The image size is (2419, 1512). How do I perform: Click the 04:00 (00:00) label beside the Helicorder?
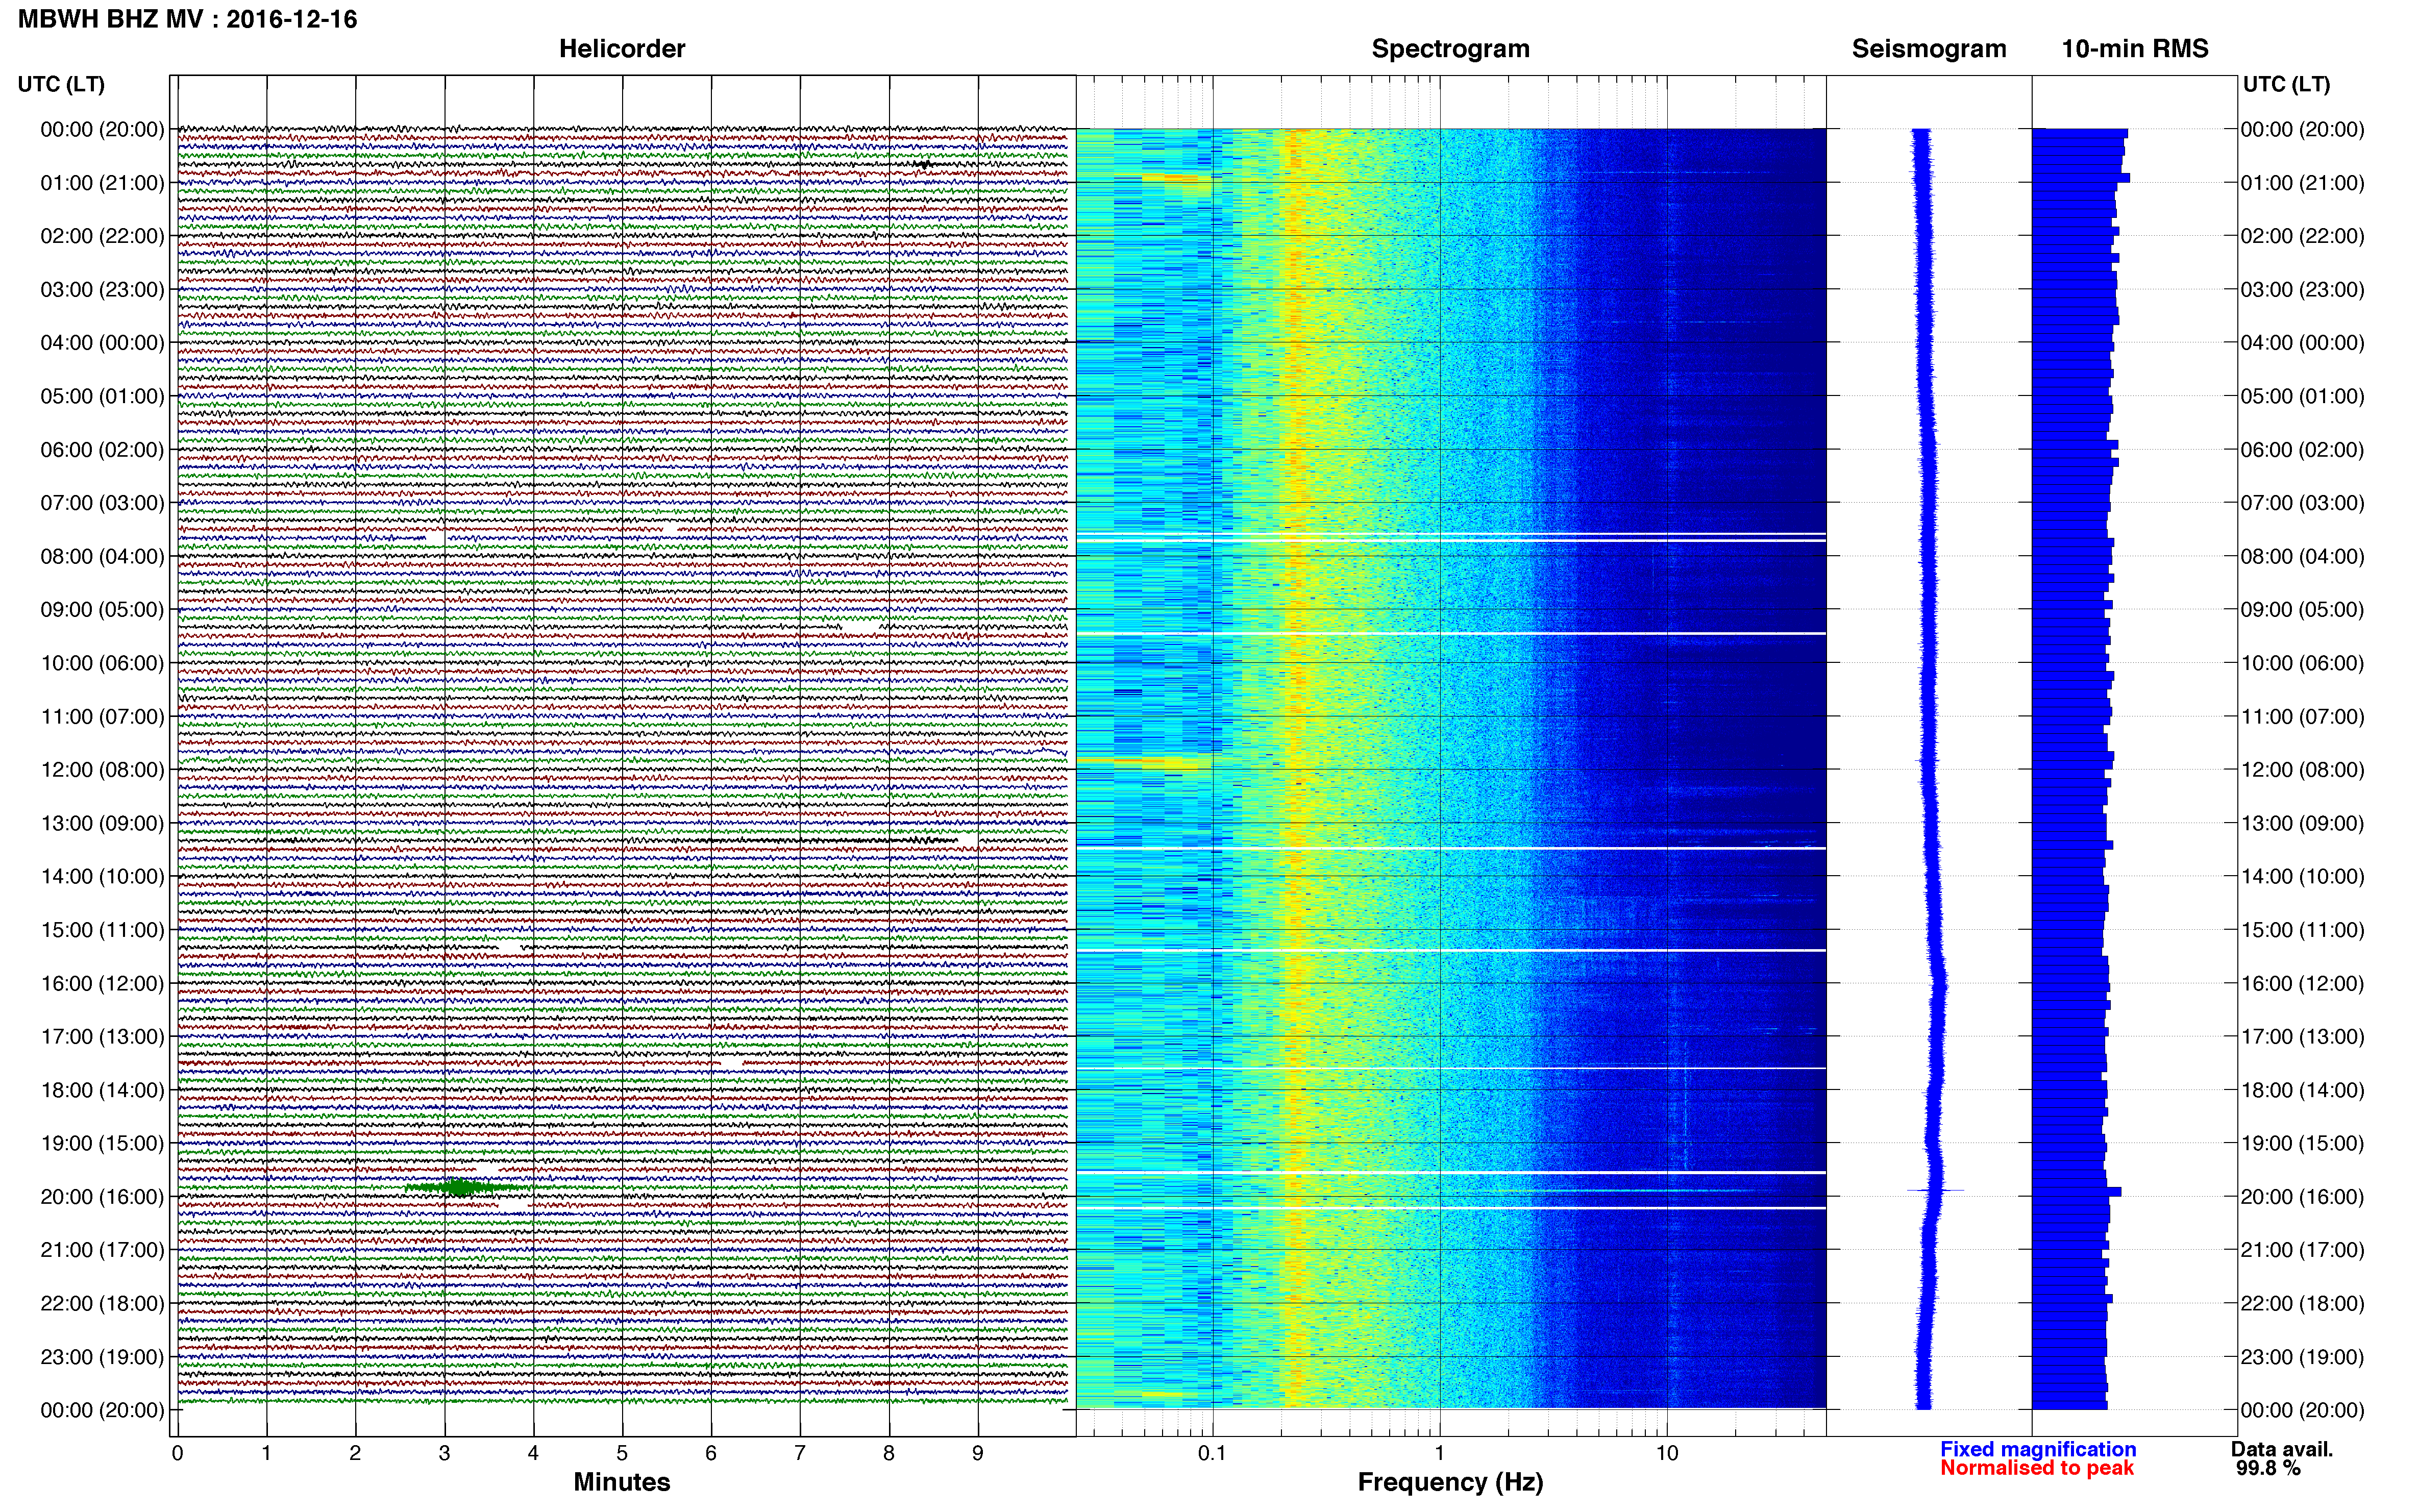tap(102, 343)
